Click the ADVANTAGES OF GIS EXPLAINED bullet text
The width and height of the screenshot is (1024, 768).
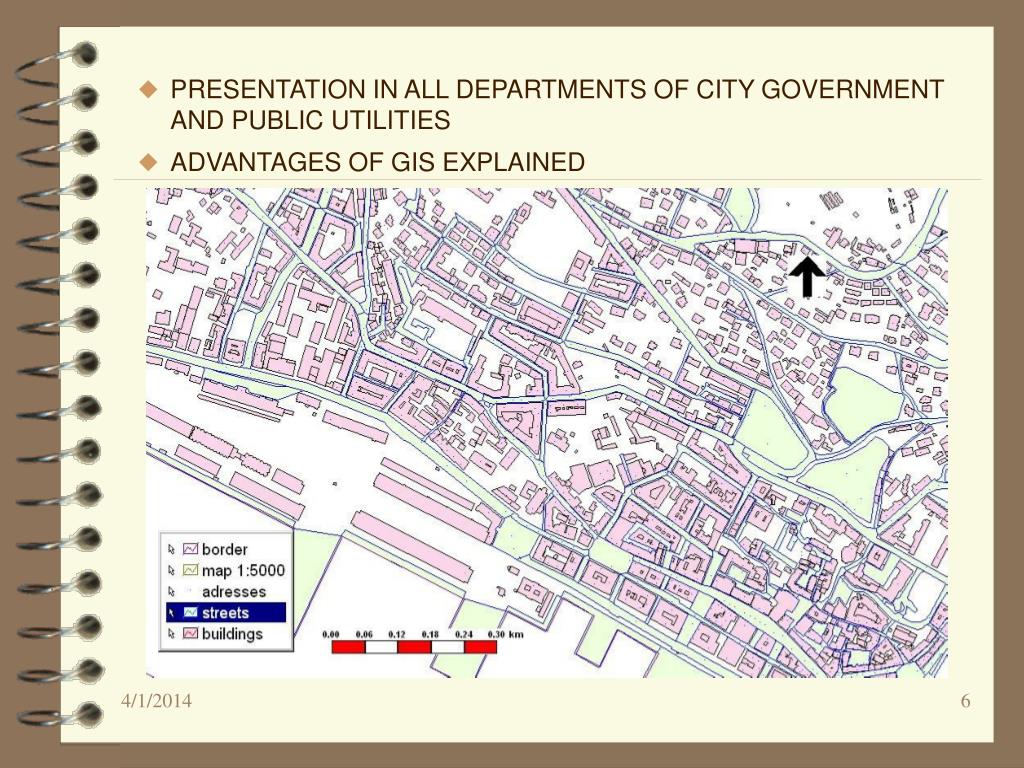click(x=377, y=162)
